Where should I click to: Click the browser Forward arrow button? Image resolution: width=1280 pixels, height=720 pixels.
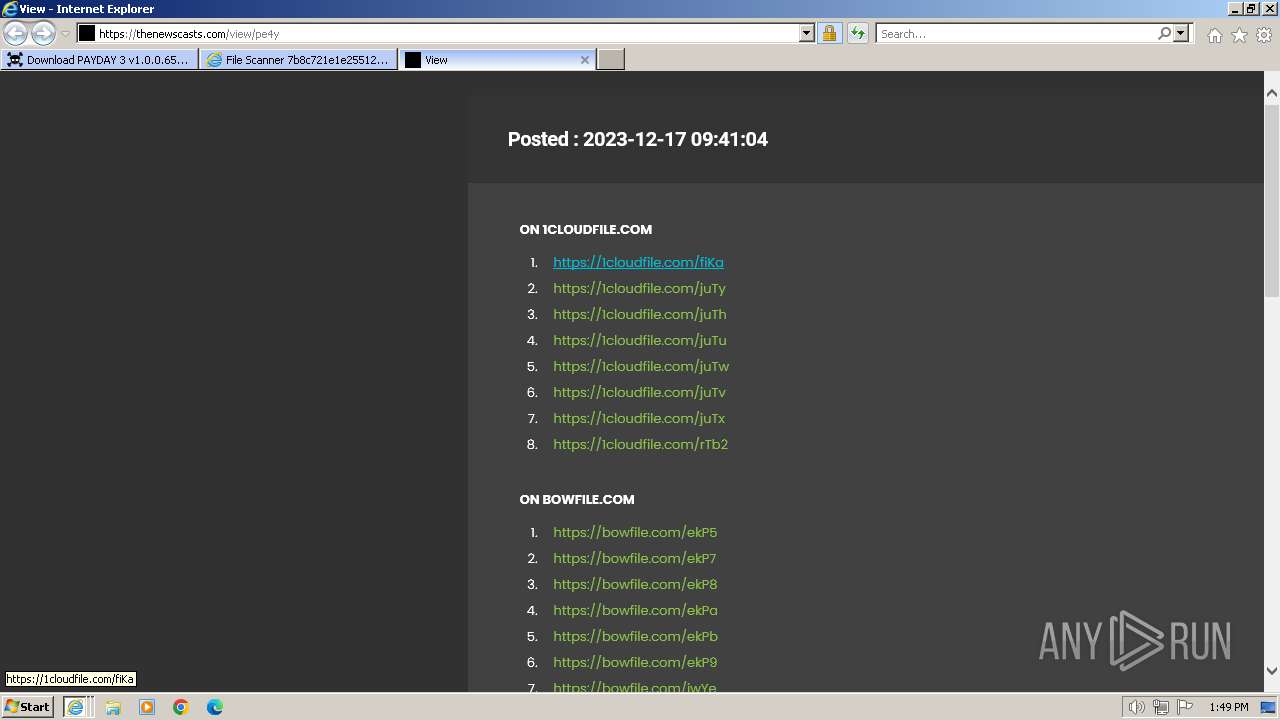(43, 33)
